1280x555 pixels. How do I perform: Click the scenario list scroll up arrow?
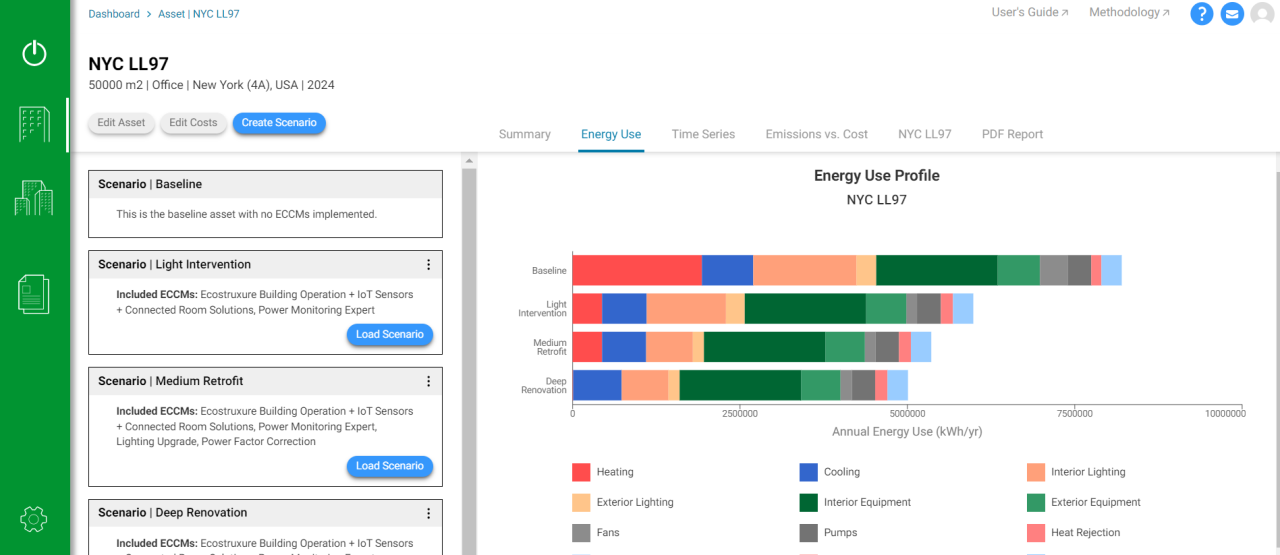(469, 160)
